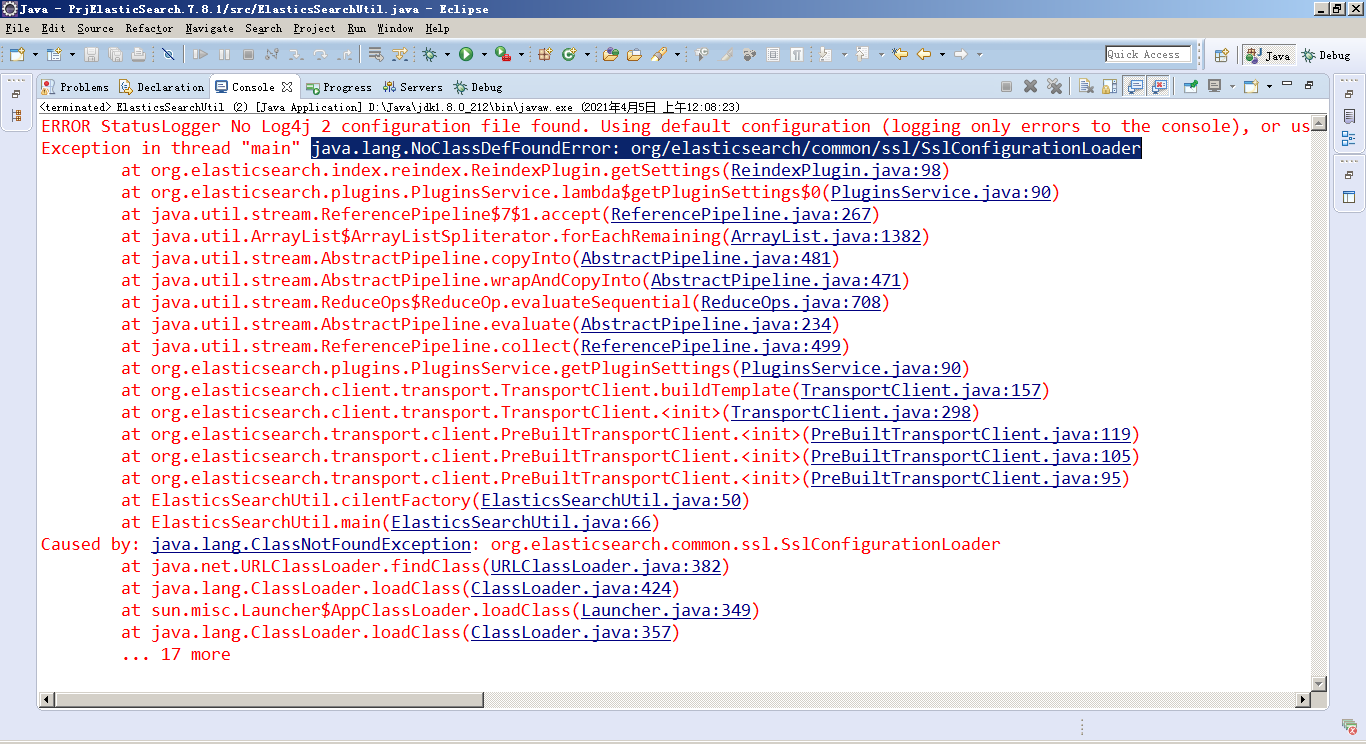Toggle Show Console When Standard Out Changes
Image resolution: width=1366 pixels, height=744 pixels.
point(1135,86)
